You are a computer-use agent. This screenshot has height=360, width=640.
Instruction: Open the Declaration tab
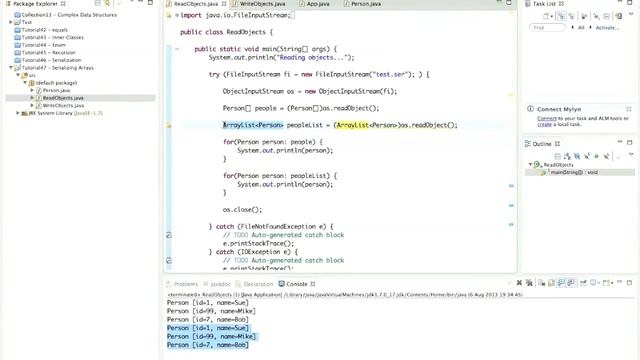point(254,284)
